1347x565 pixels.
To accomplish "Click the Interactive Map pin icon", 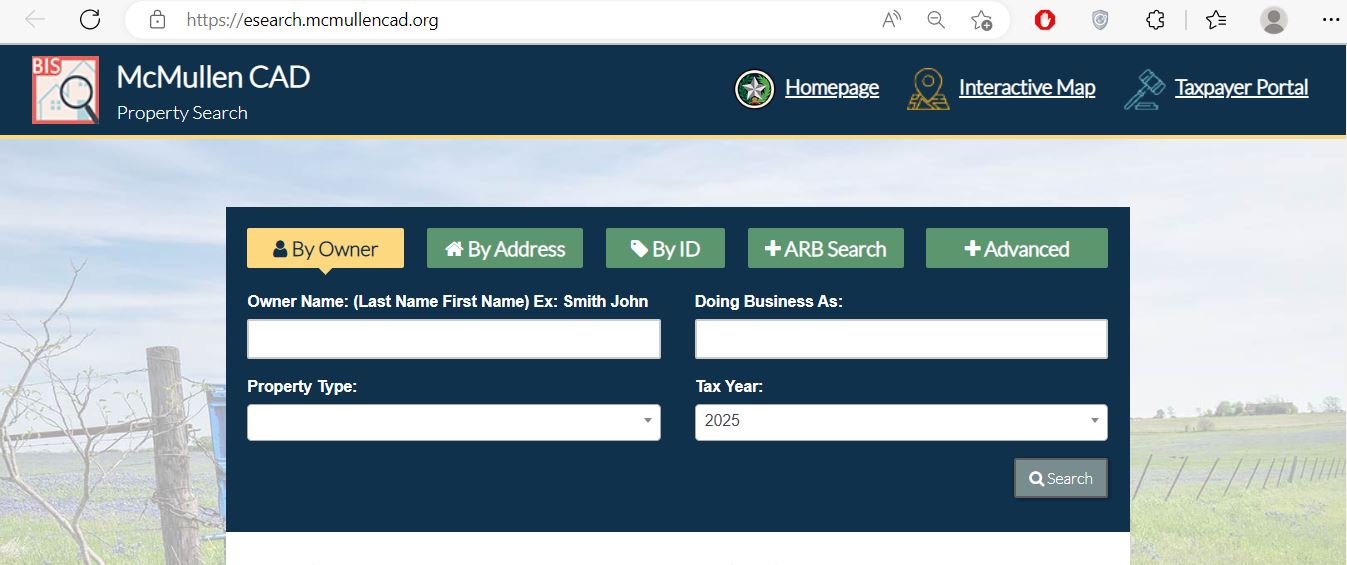I will click(927, 89).
